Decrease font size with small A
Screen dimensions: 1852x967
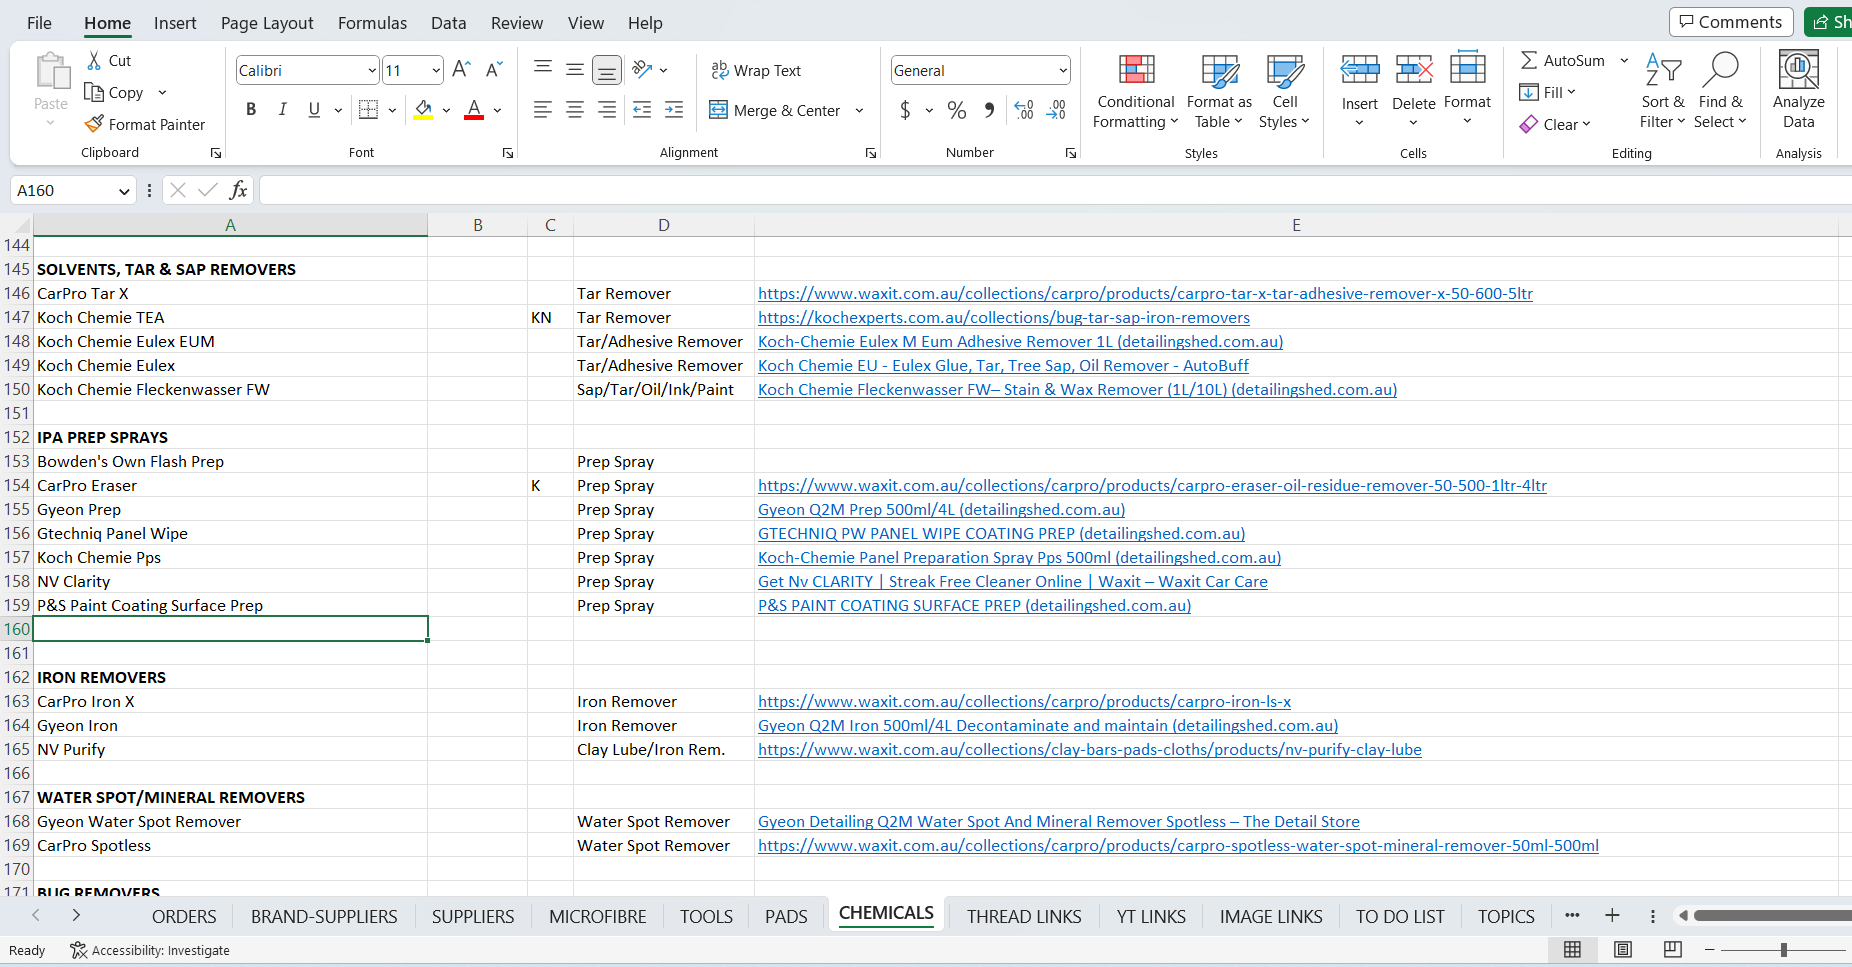click(x=494, y=69)
